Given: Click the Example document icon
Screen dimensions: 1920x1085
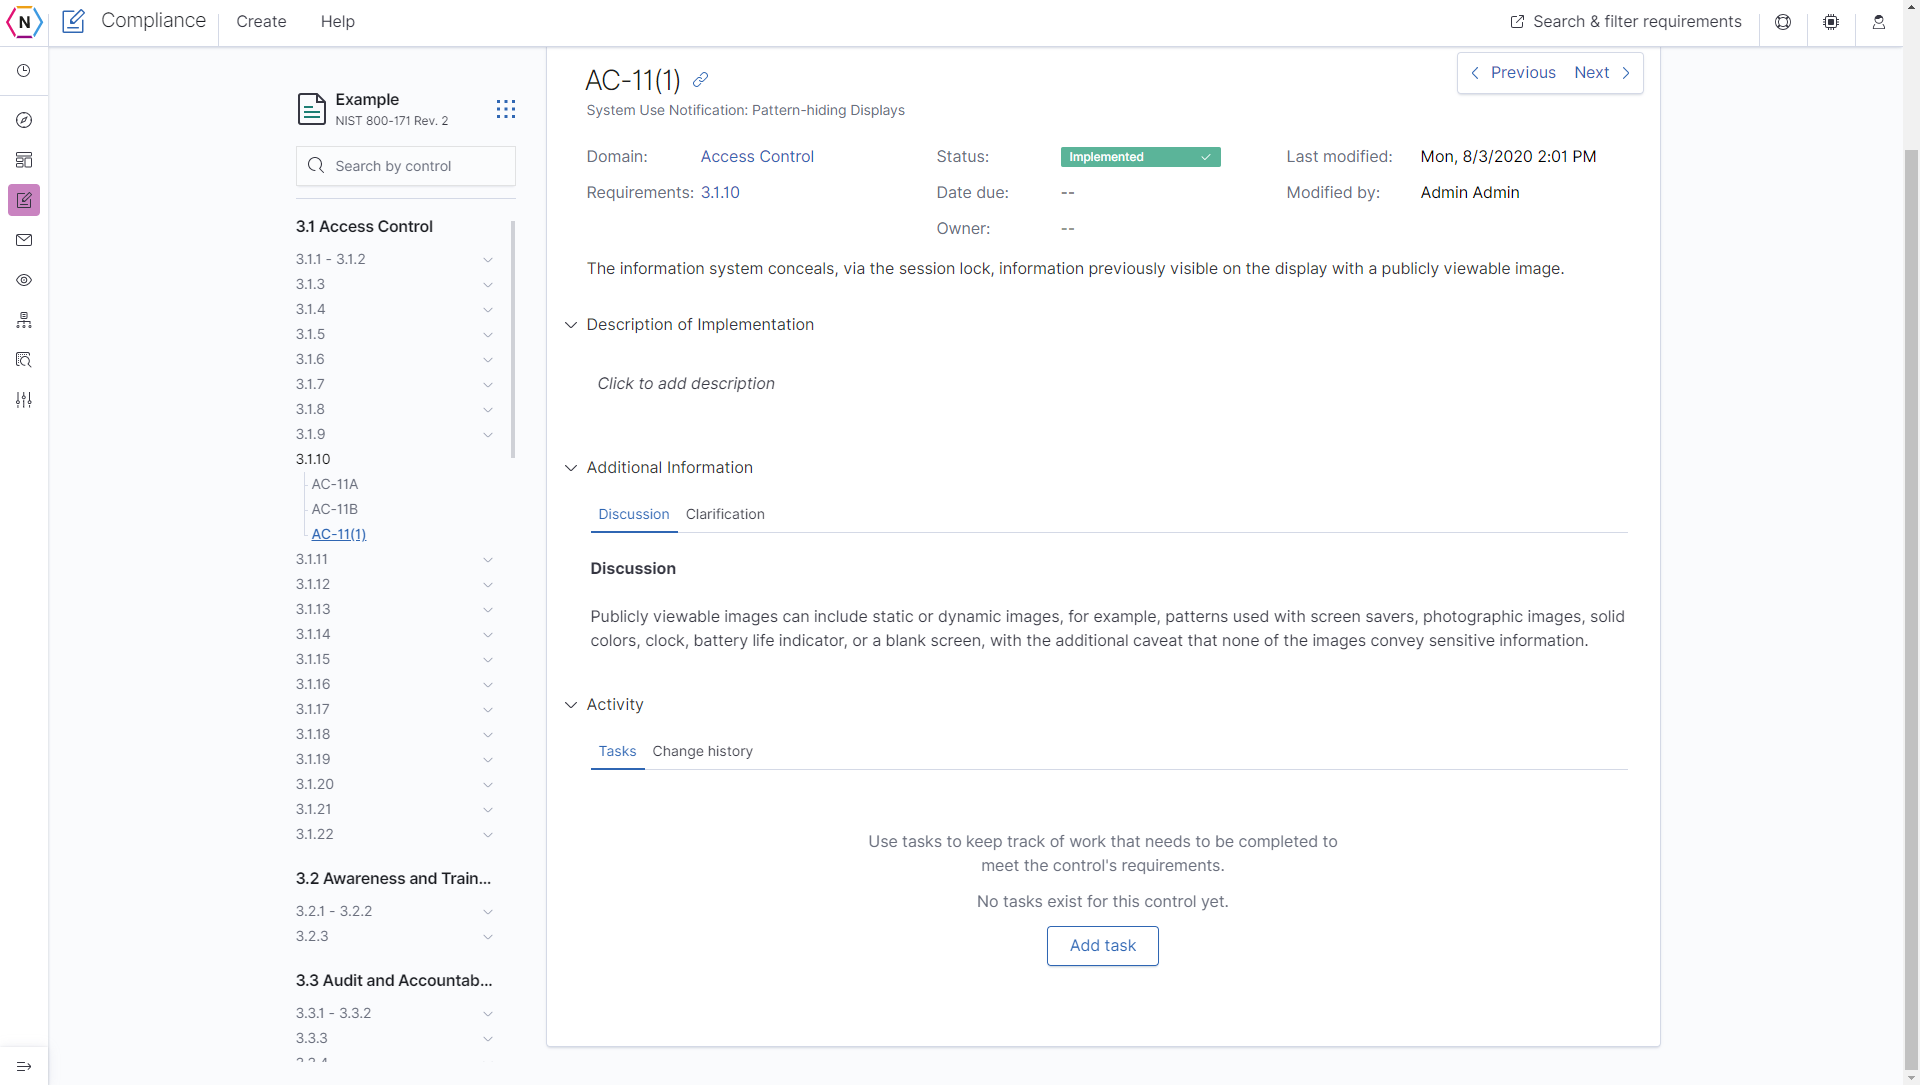Looking at the screenshot, I should (312, 109).
